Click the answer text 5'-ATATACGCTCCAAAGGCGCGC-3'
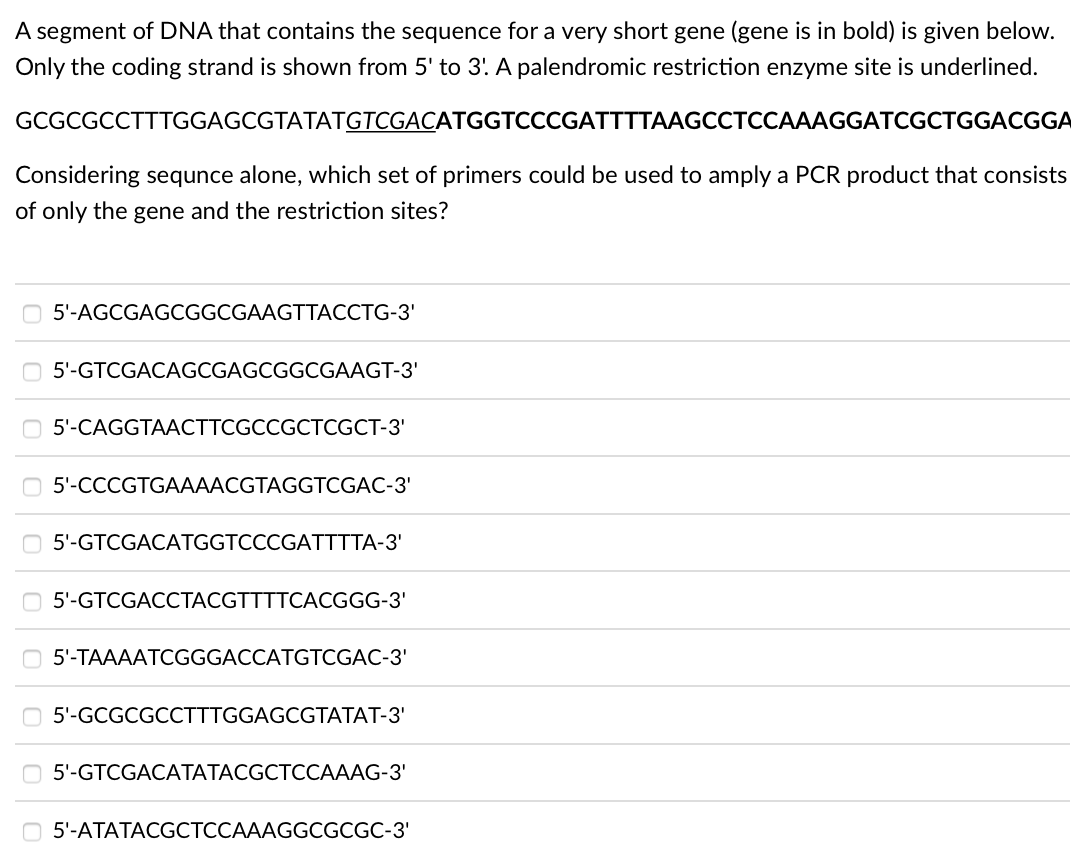Image resolution: width=1086 pixels, height=862 pixels. click(231, 830)
